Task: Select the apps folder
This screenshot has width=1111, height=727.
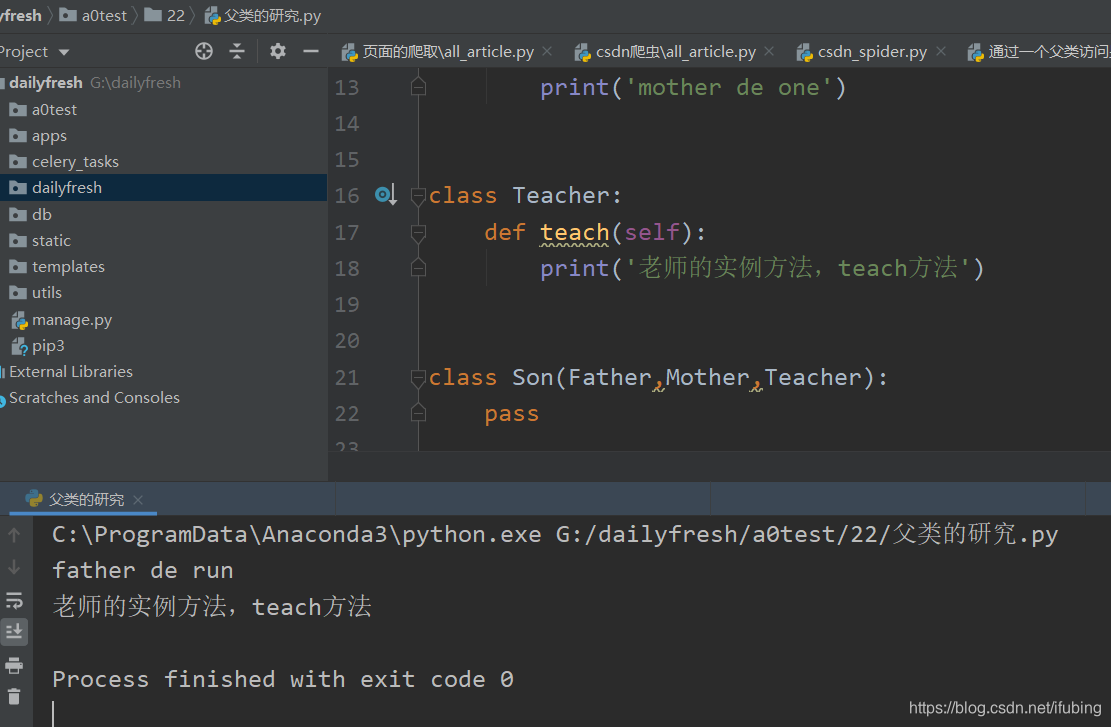Action: click(x=49, y=136)
